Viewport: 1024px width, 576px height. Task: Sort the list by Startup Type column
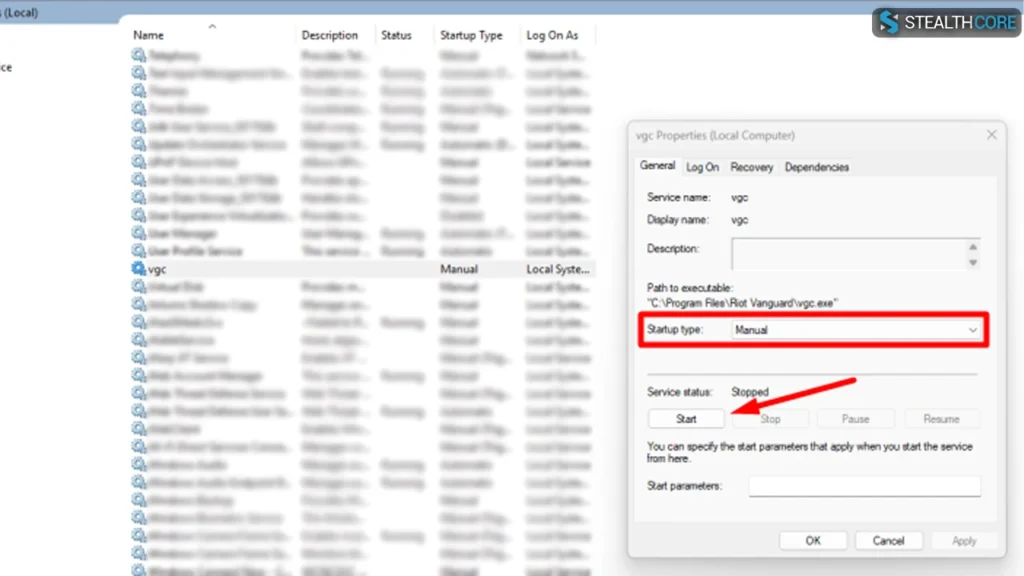pos(471,35)
